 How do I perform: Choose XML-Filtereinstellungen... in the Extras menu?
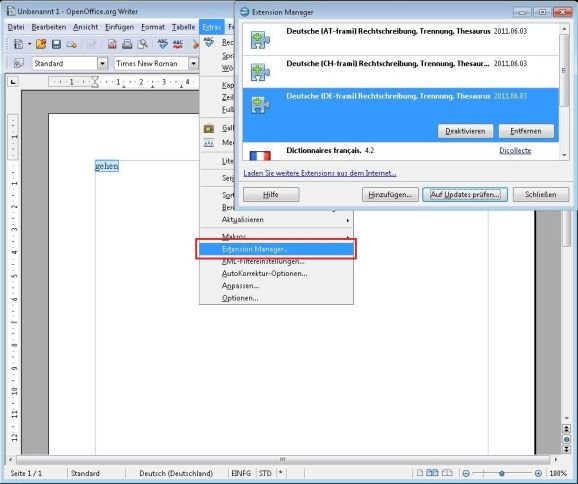pos(276,261)
